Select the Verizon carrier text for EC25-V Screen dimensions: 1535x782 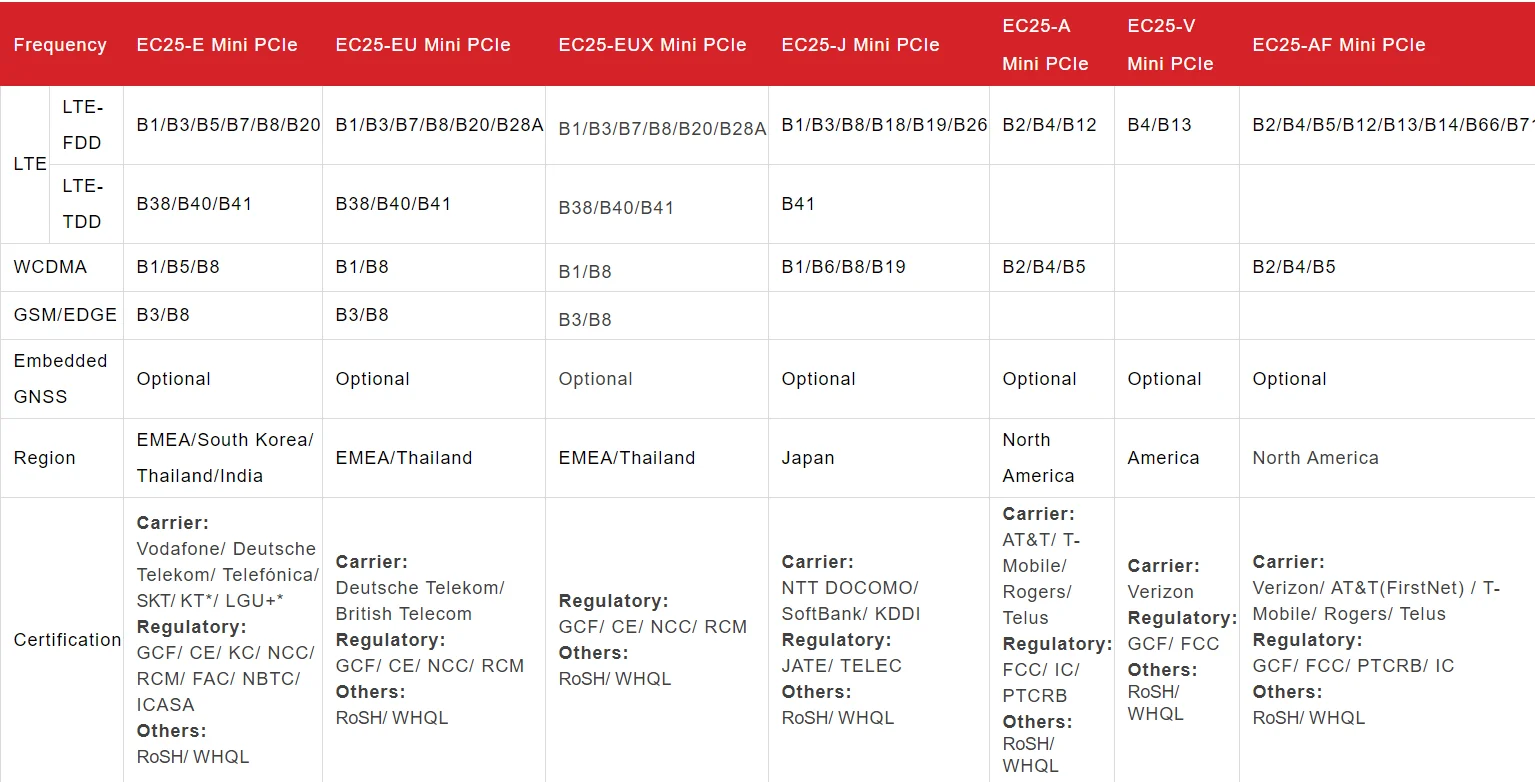(x=1160, y=592)
